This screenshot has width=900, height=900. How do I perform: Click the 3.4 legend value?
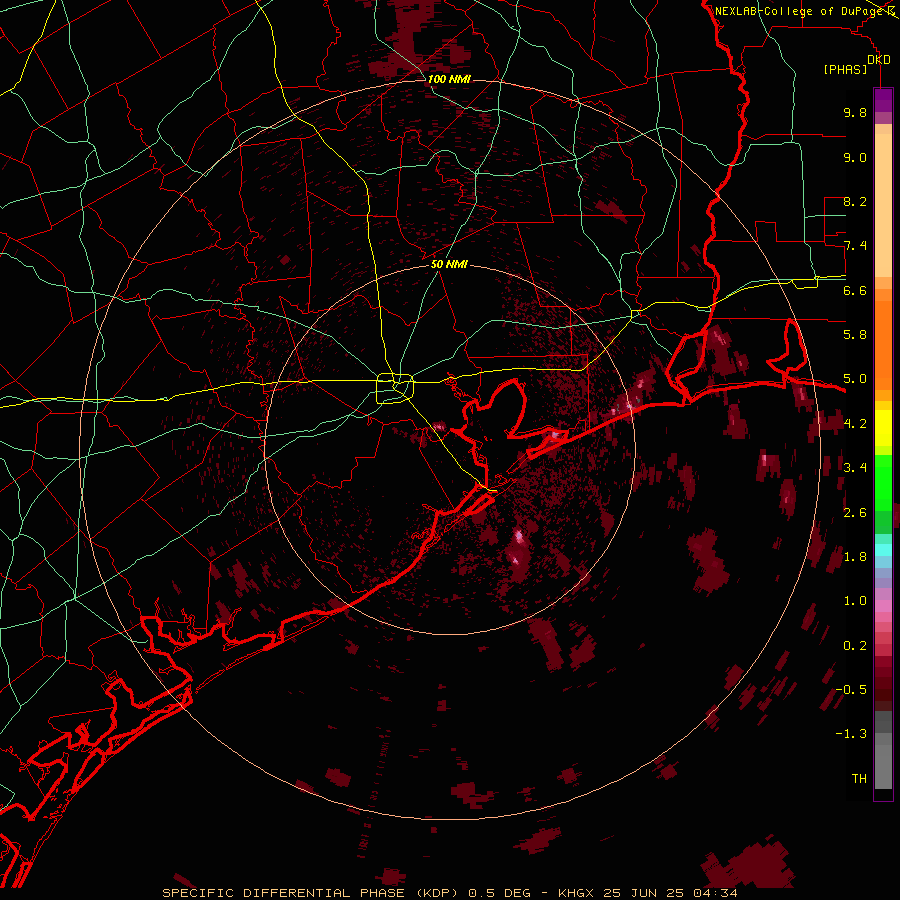(x=855, y=468)
